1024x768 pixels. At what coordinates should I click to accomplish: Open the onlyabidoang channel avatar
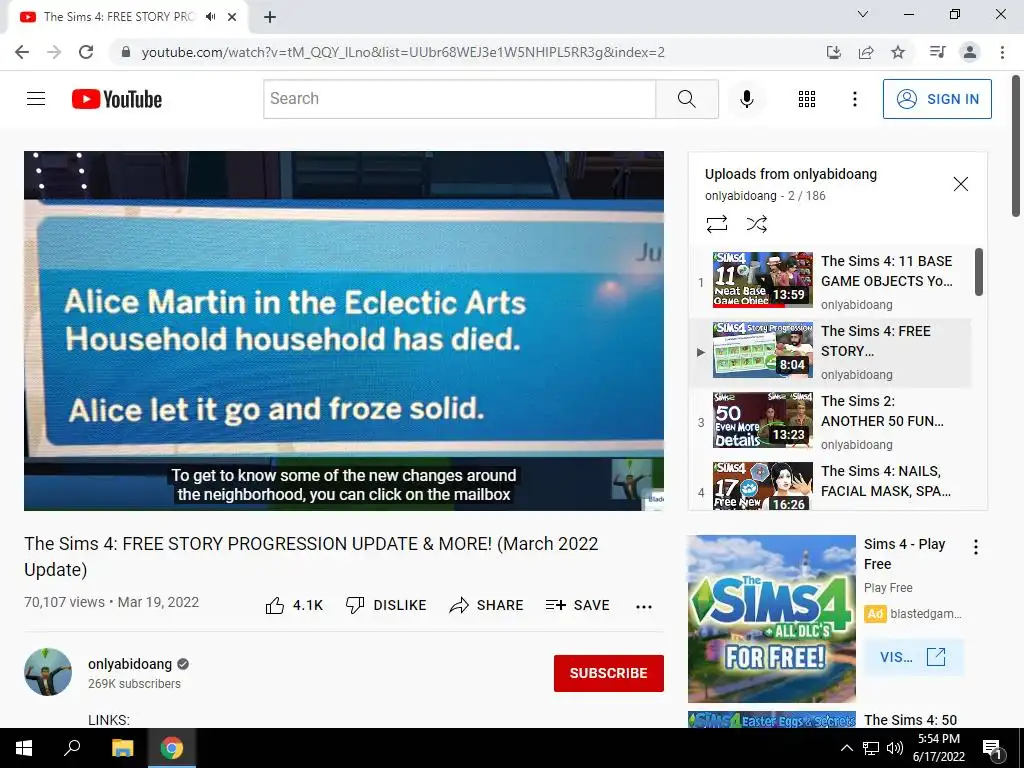pyautogui.click(x=48, y=671)
